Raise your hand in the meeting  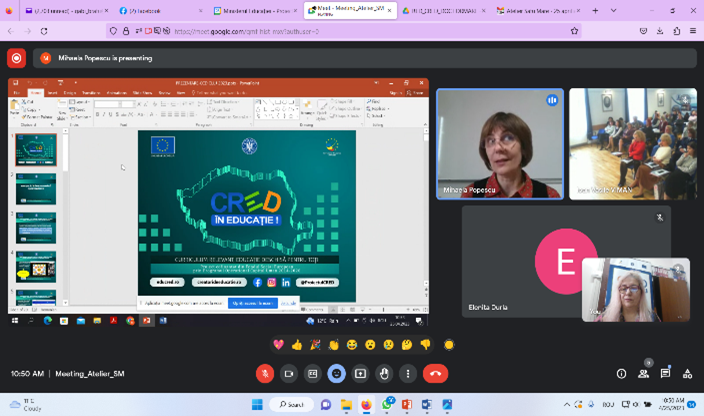click(384, 373)
